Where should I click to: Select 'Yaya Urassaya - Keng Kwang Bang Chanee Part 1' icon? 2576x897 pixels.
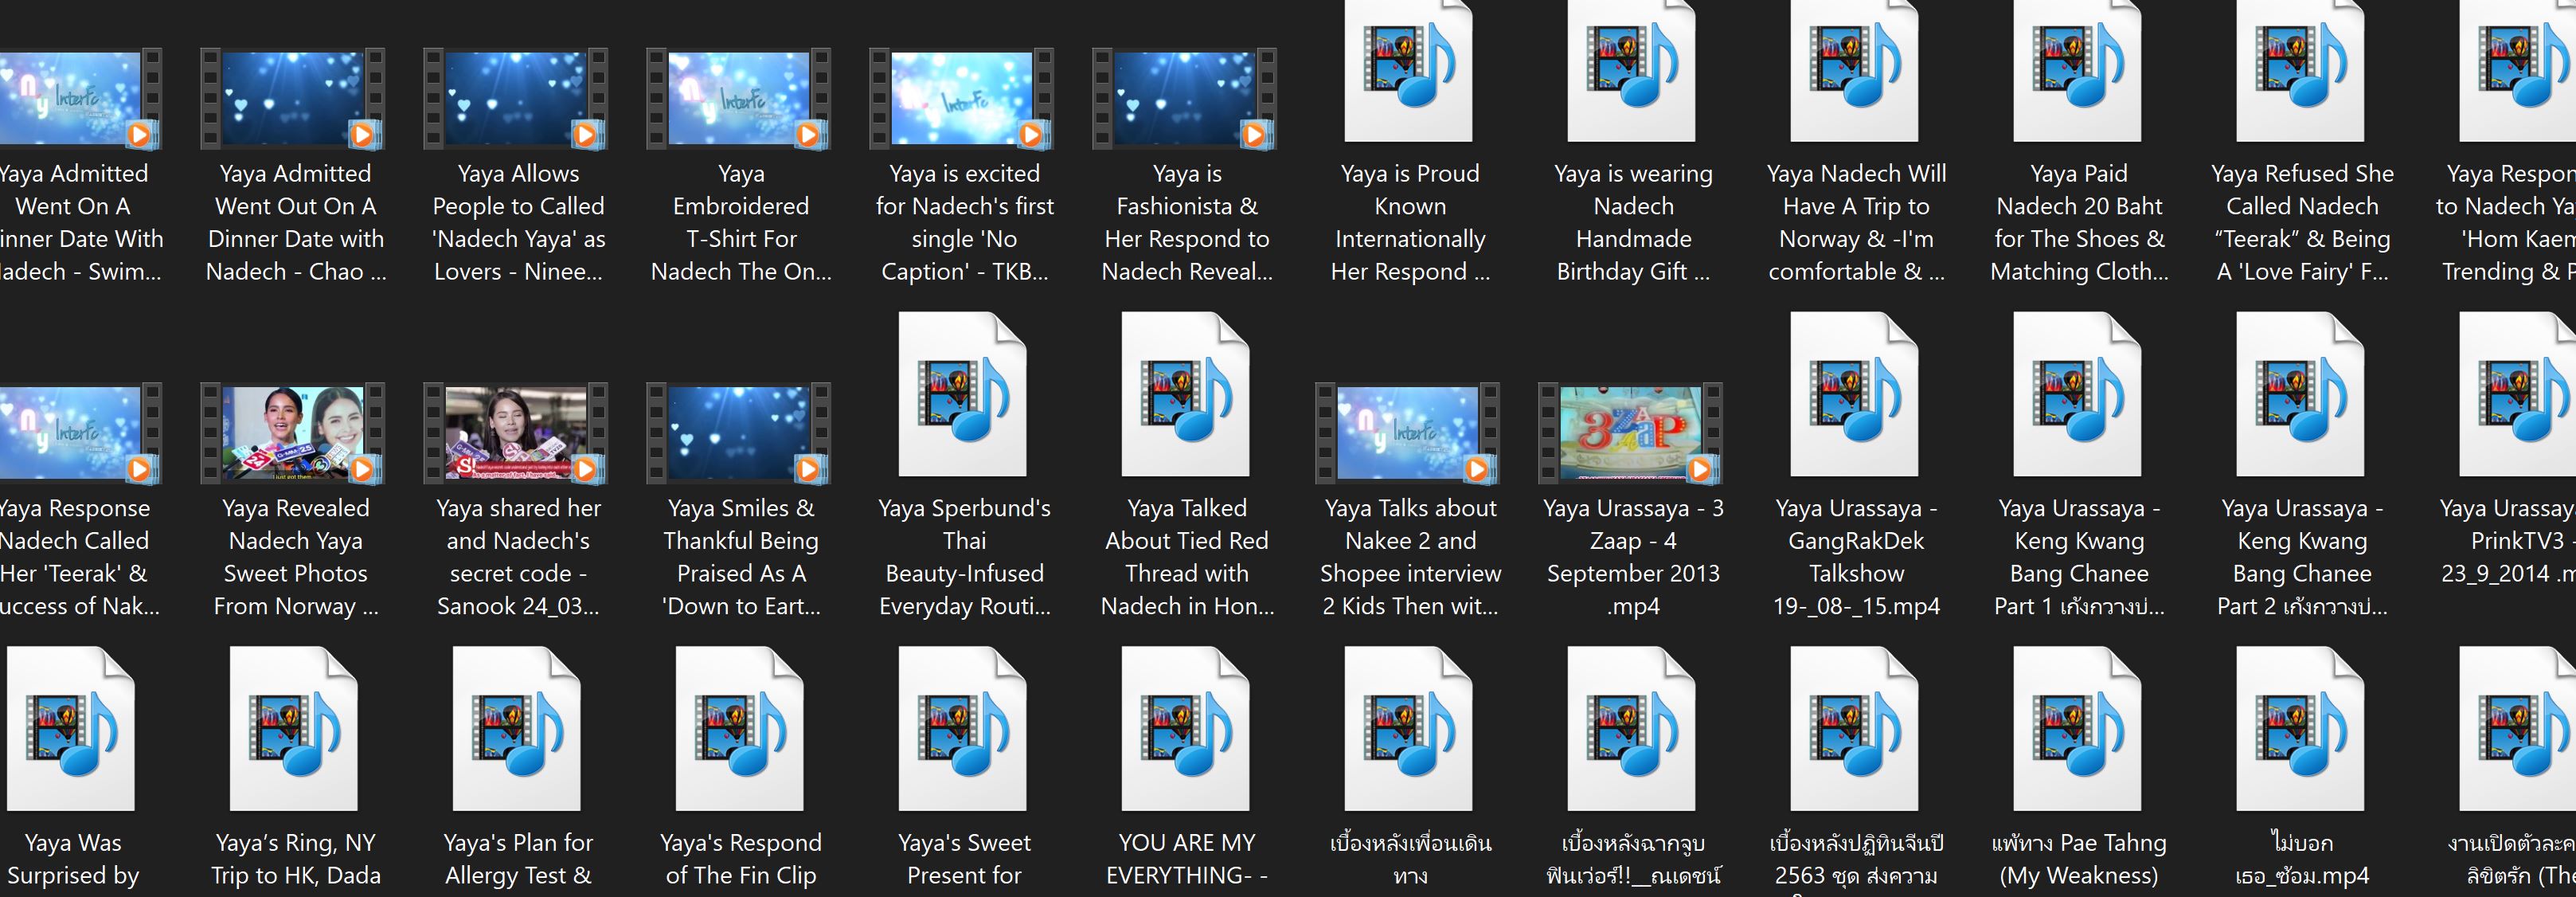[2078, 395]
